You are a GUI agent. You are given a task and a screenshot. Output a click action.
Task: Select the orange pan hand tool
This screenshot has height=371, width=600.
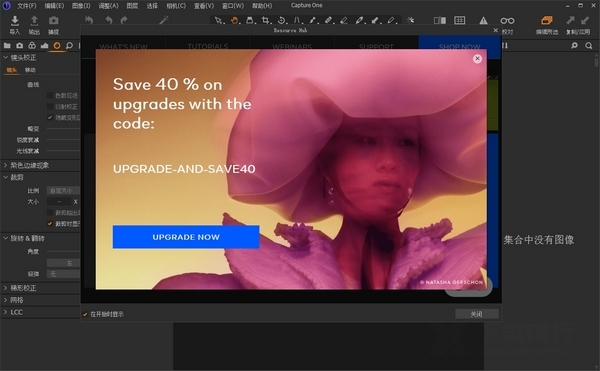point(234,20)
